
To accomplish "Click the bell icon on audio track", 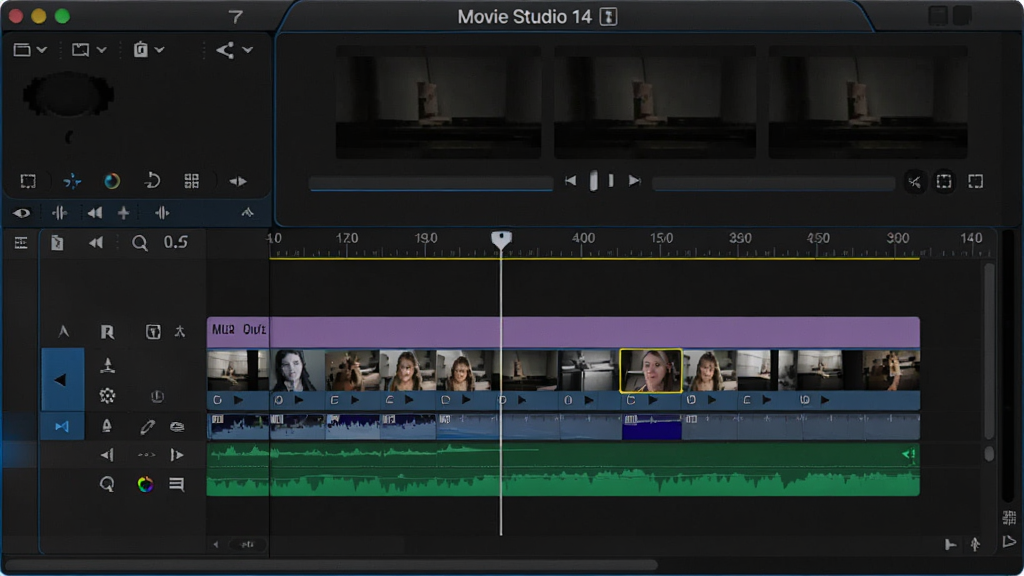I will click(x=106, y=426).
